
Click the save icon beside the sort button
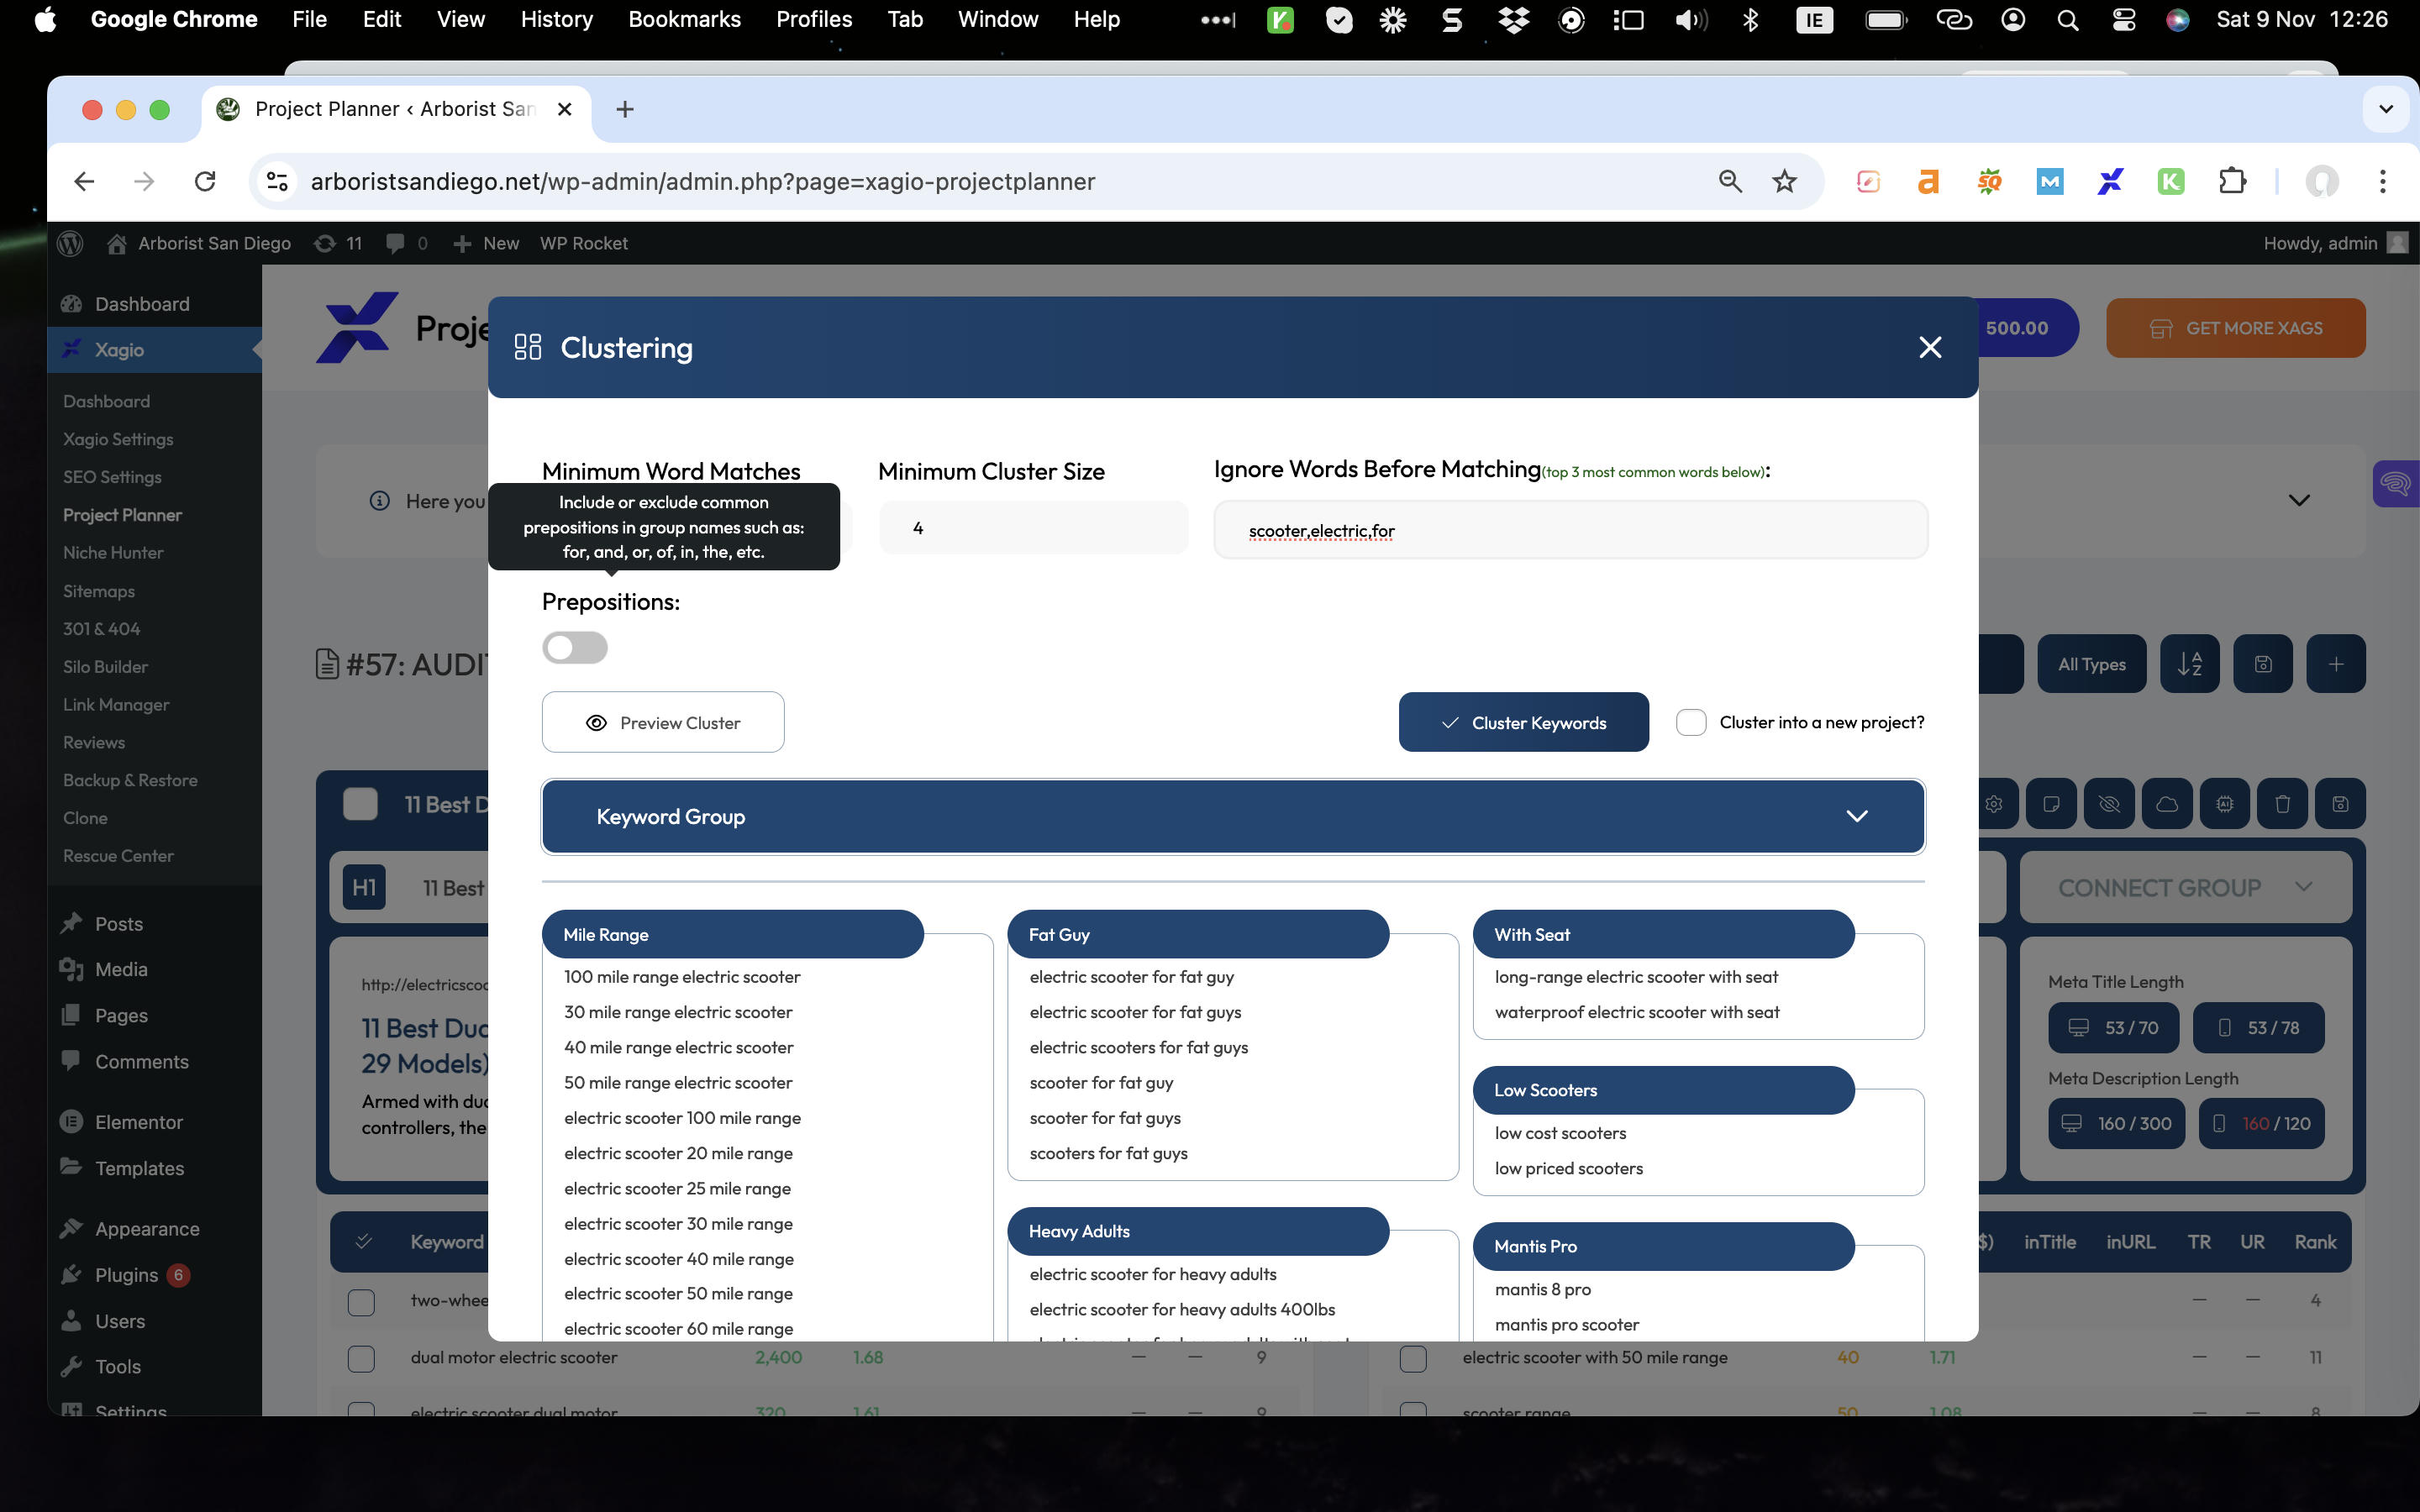(2263, 664)
